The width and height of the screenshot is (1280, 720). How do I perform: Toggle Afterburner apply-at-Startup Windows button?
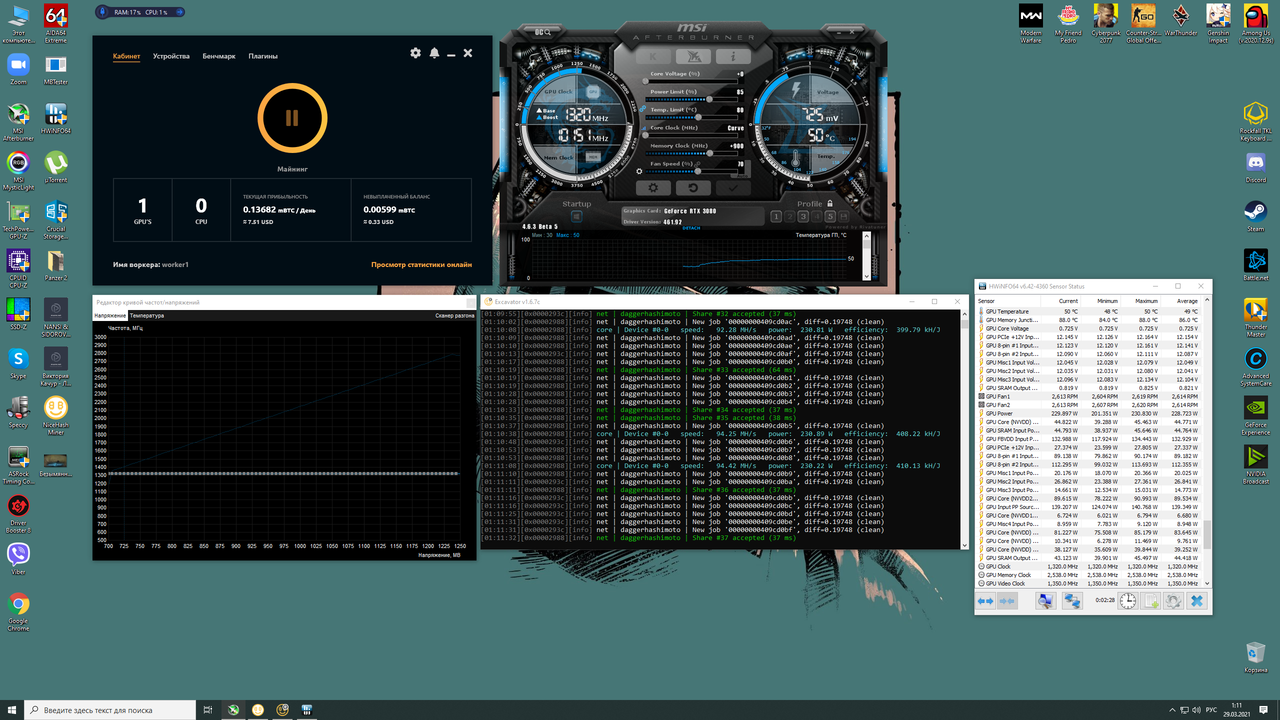click(x=577, y=217)
